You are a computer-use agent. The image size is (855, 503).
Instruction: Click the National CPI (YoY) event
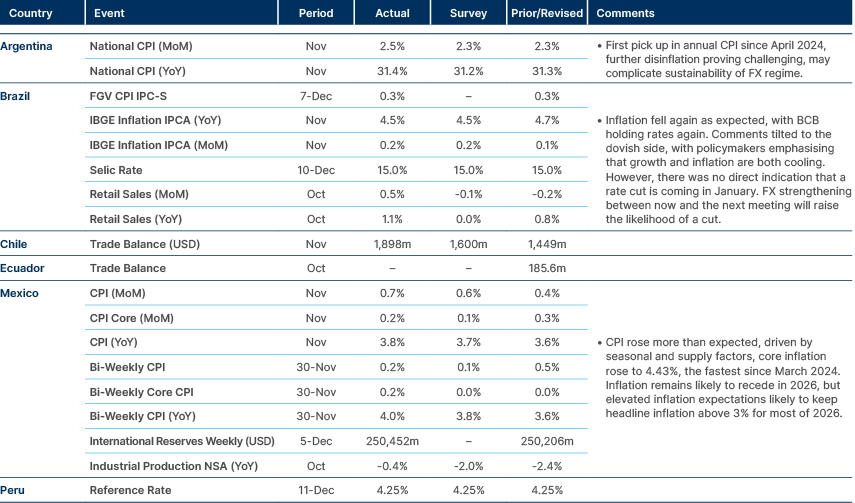coord(137,71)
